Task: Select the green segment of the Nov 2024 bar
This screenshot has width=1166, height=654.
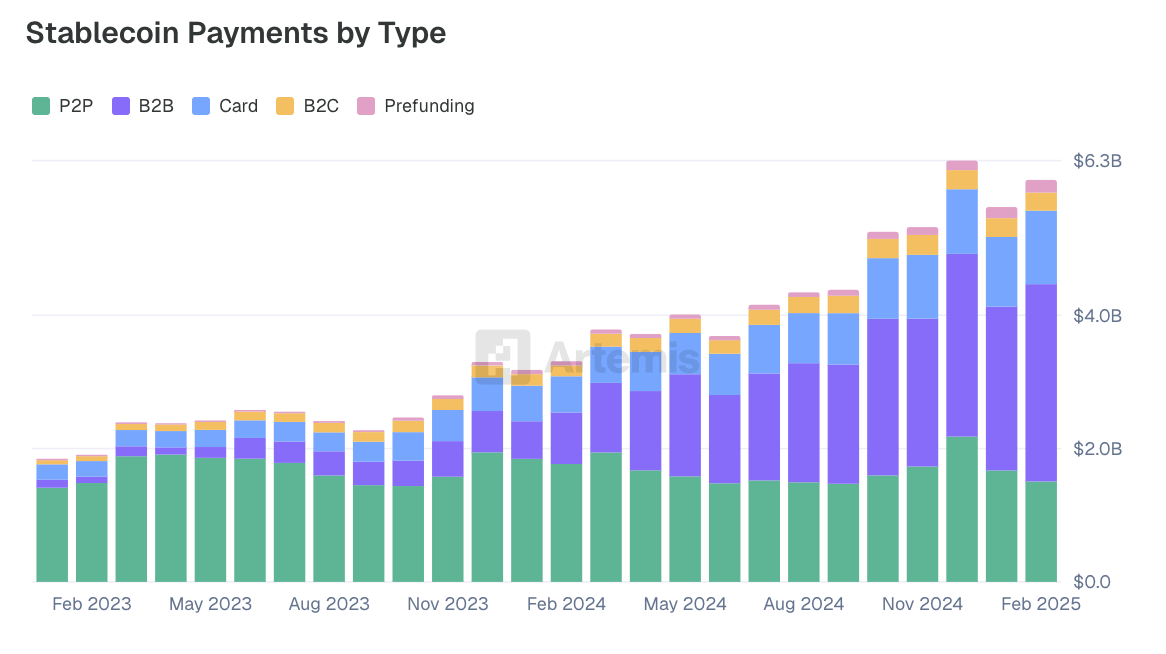Action: pyautogui.click(x=922, y=520)
